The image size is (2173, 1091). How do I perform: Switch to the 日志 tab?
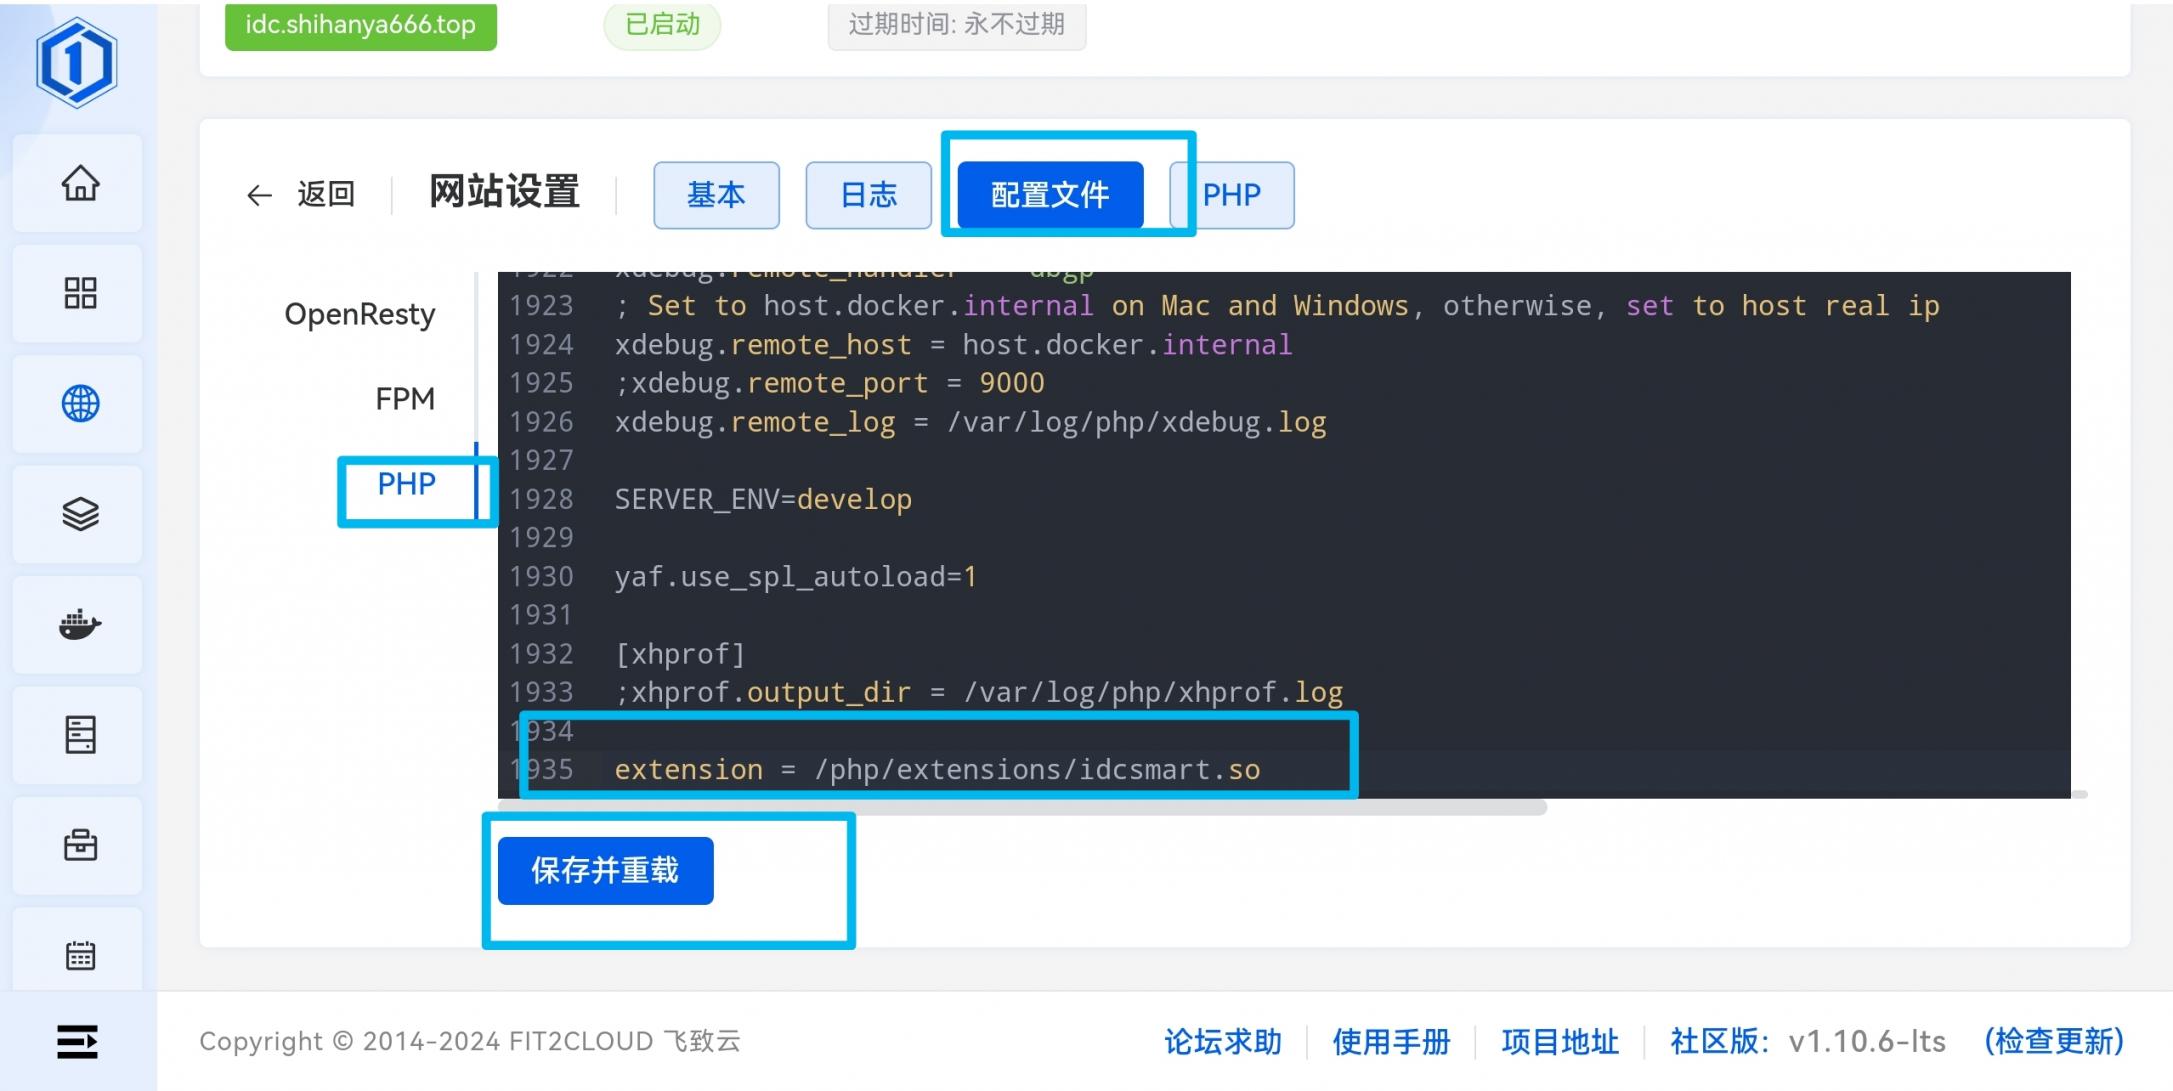tap(868, 195)
